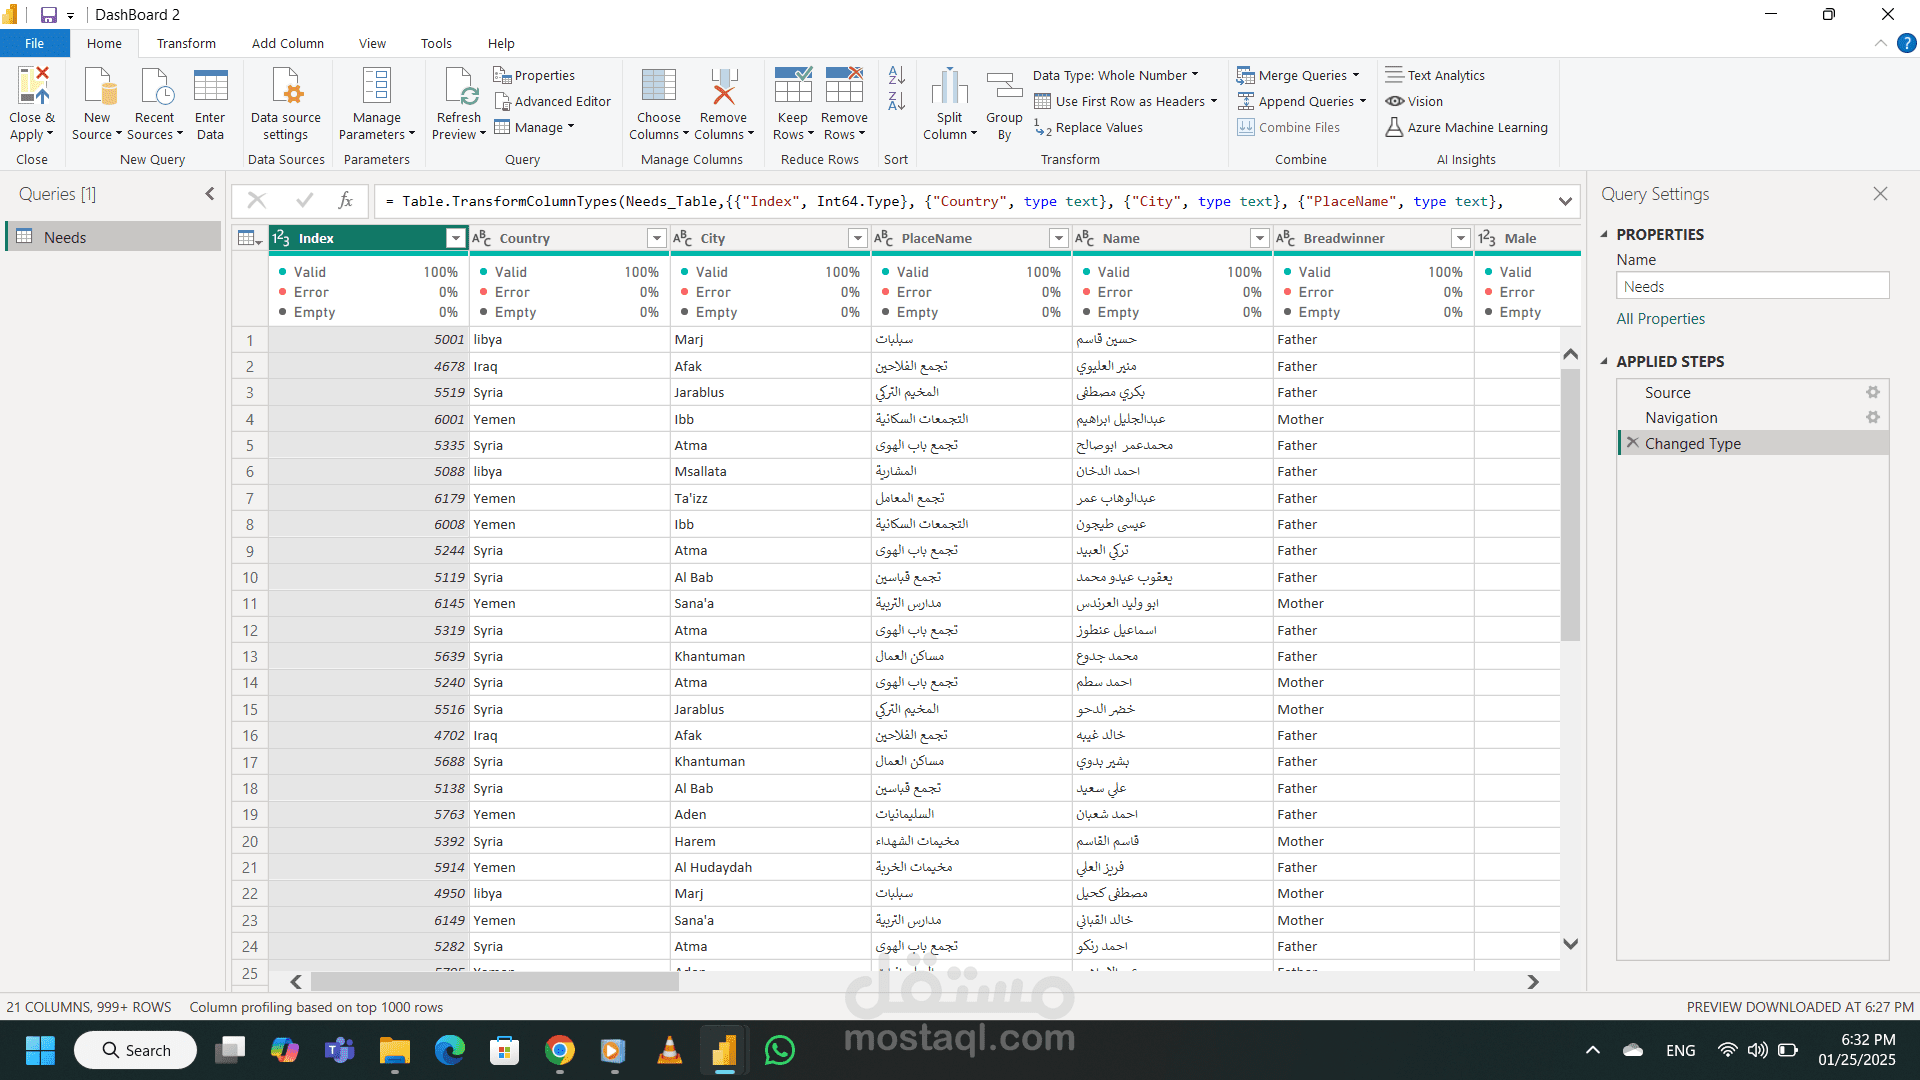The width and height of the screenshot is (1920, 1080).
Task: Open Data Type Whole Number dropdown
Action: pos(1115,75)
